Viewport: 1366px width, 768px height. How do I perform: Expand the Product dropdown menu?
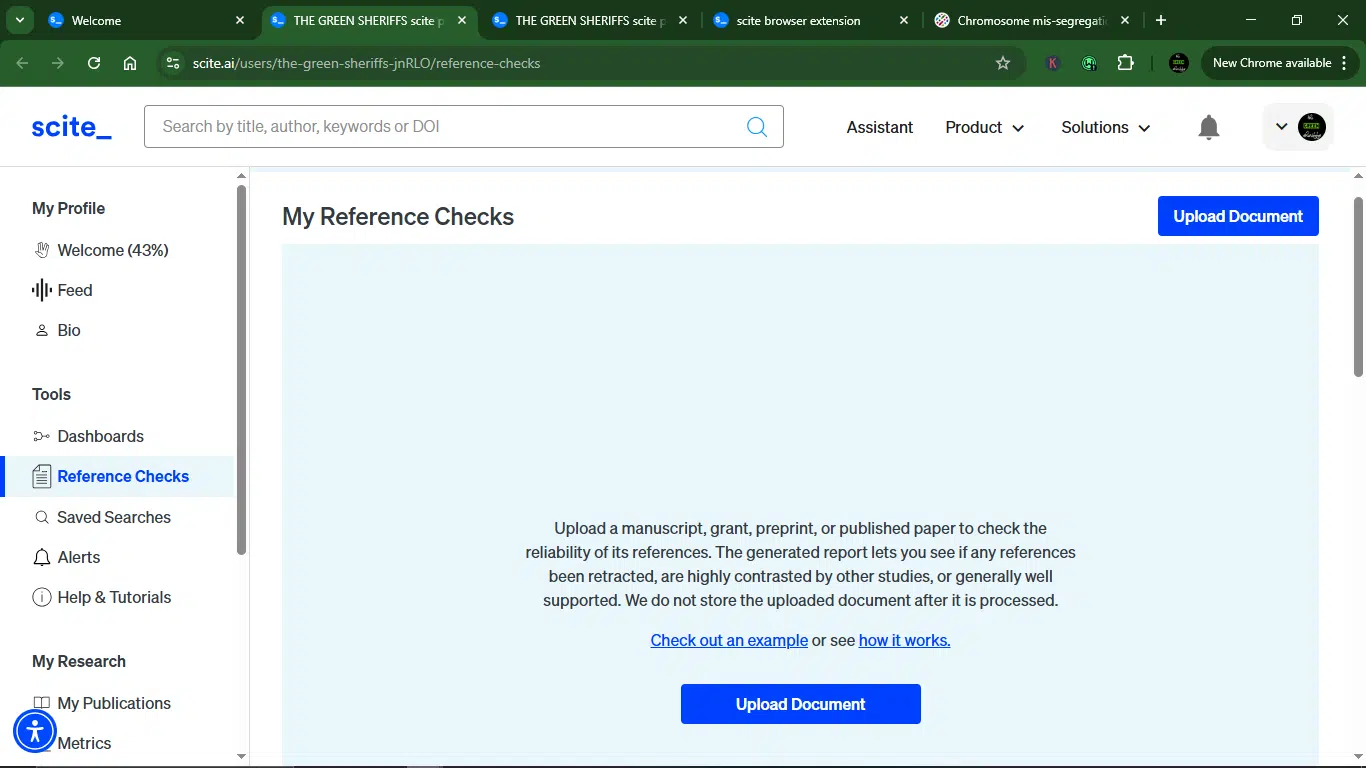tap(985, 127)
